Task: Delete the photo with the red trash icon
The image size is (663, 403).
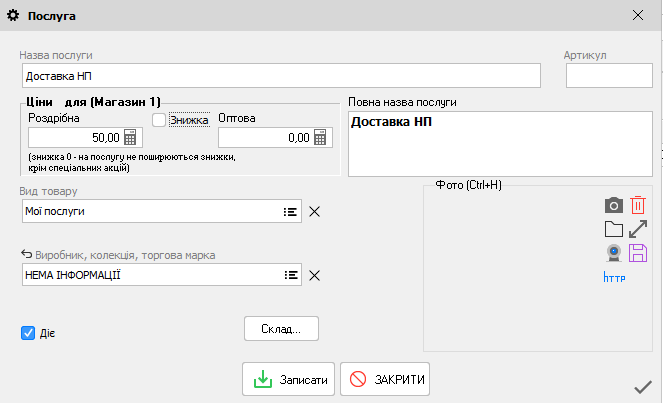Action: [x=638, y=205]
